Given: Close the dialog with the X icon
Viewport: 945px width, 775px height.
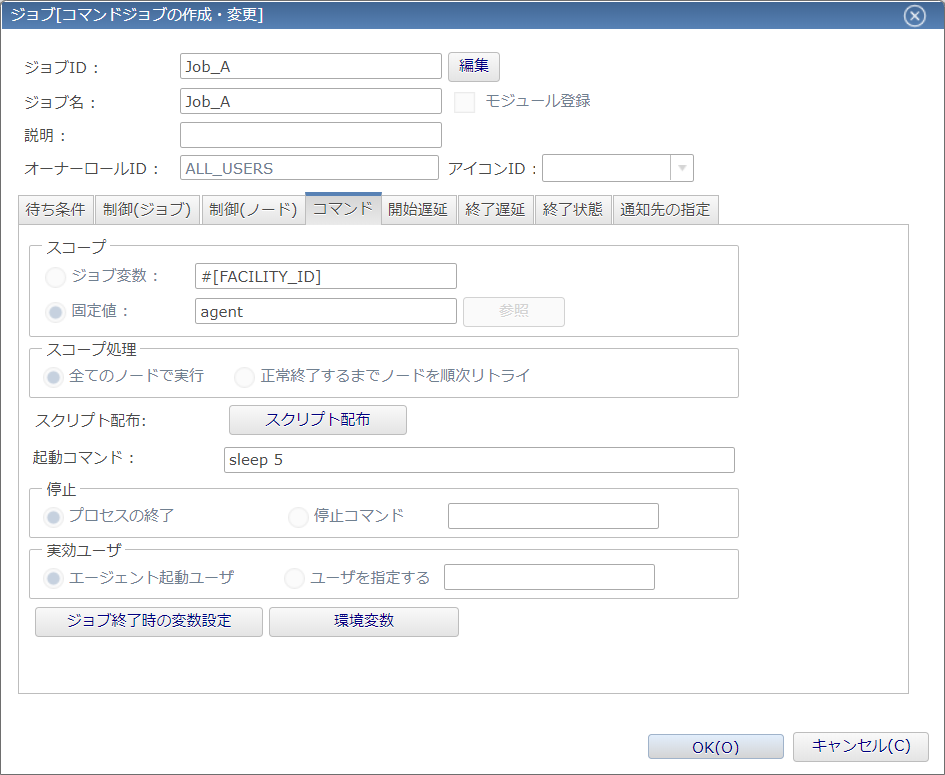Looking at the screenshot, I should tap(914, 16).
